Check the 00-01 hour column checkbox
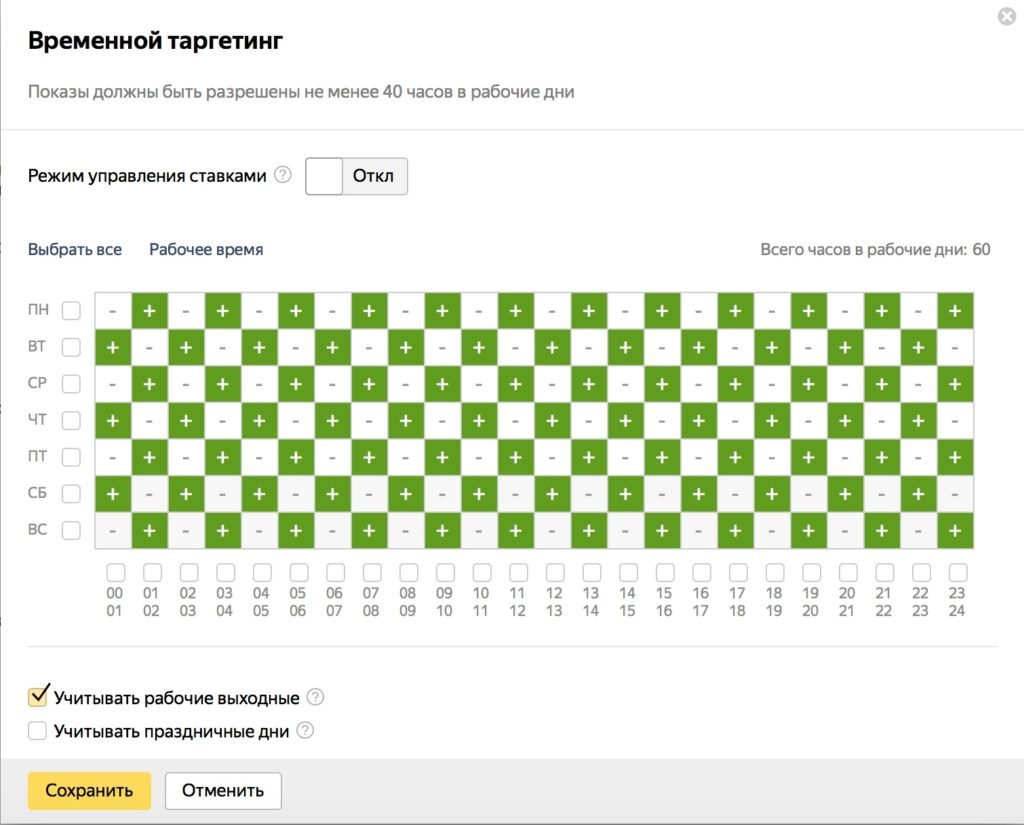This screenshot has height=825, width=1024. coord(115,573)
